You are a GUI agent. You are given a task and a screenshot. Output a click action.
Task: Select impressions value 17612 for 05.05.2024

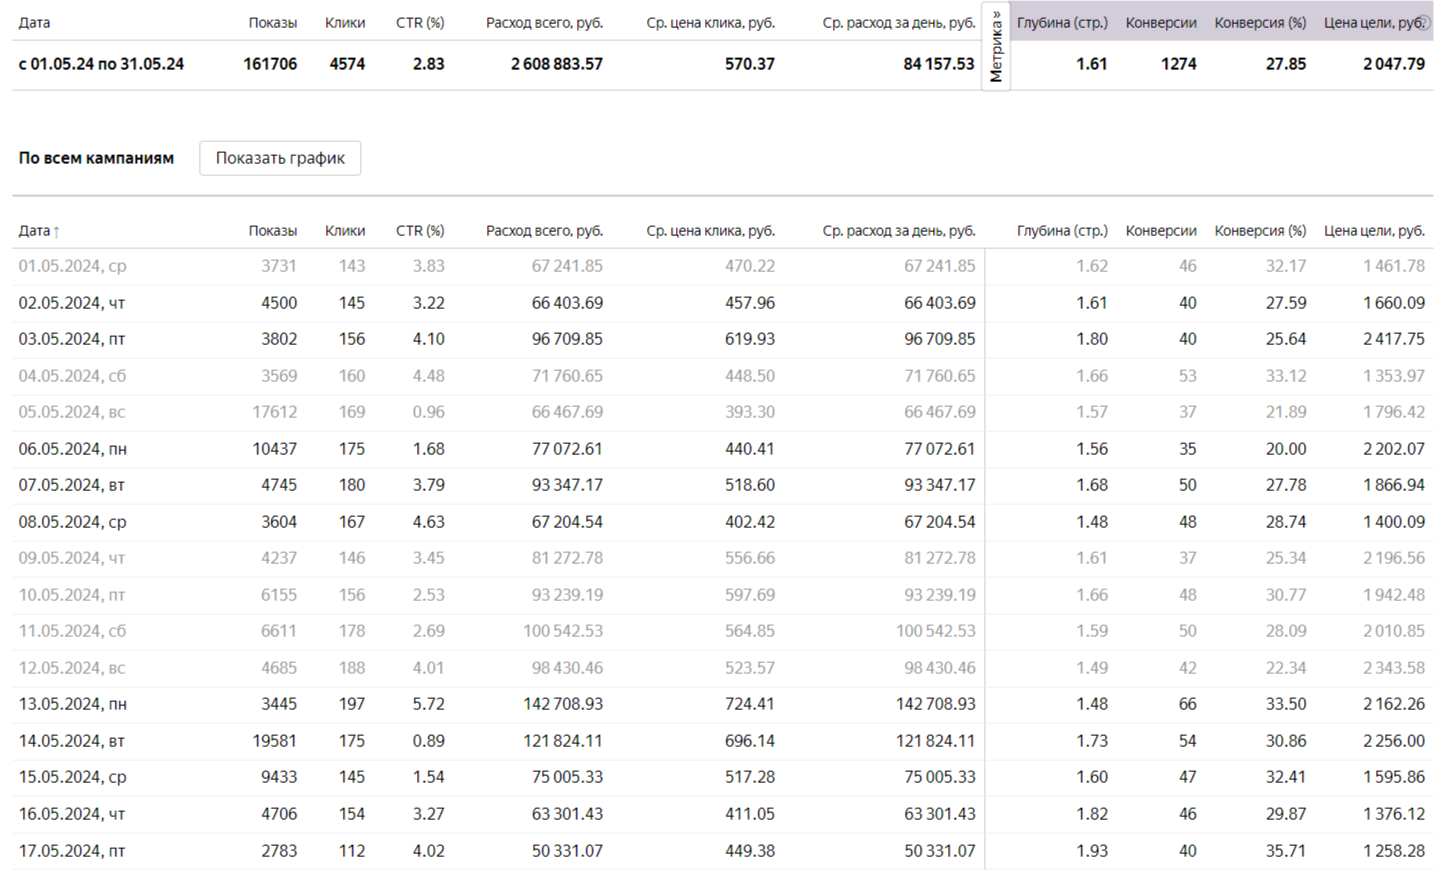pyautogui.click(x=275, y=412)
